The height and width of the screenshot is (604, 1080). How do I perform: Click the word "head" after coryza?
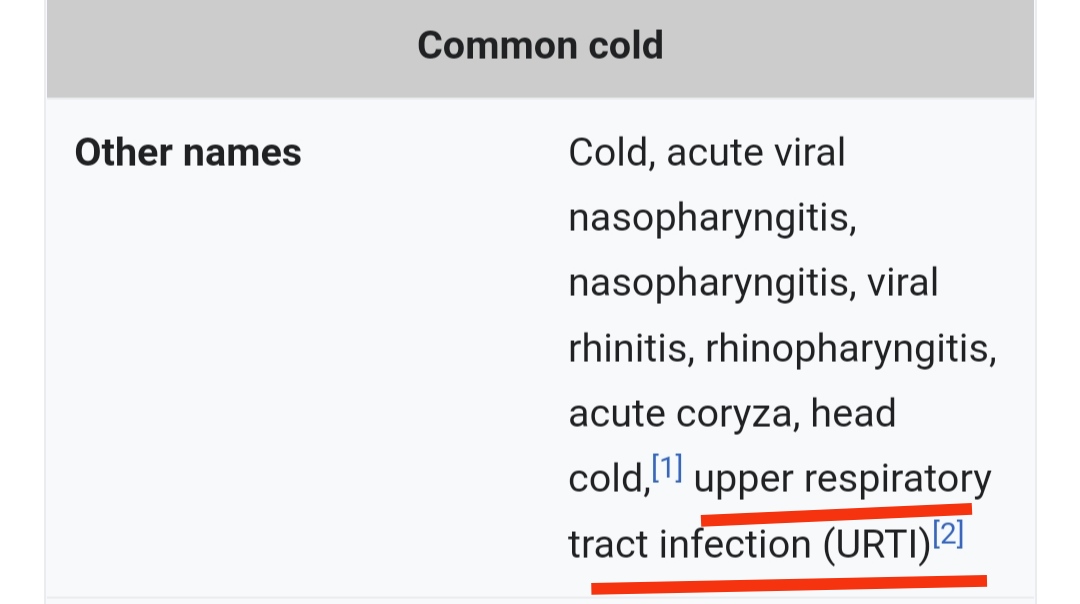coord(853,413)
